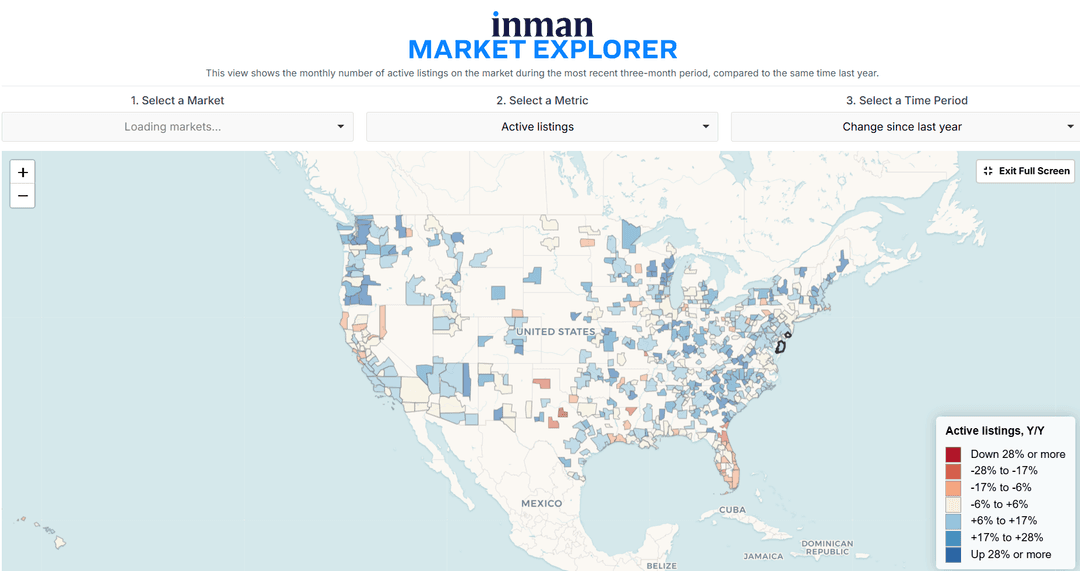Click the Exit Full Screen button
The image size is (1080, 571).
point(1026,171)
